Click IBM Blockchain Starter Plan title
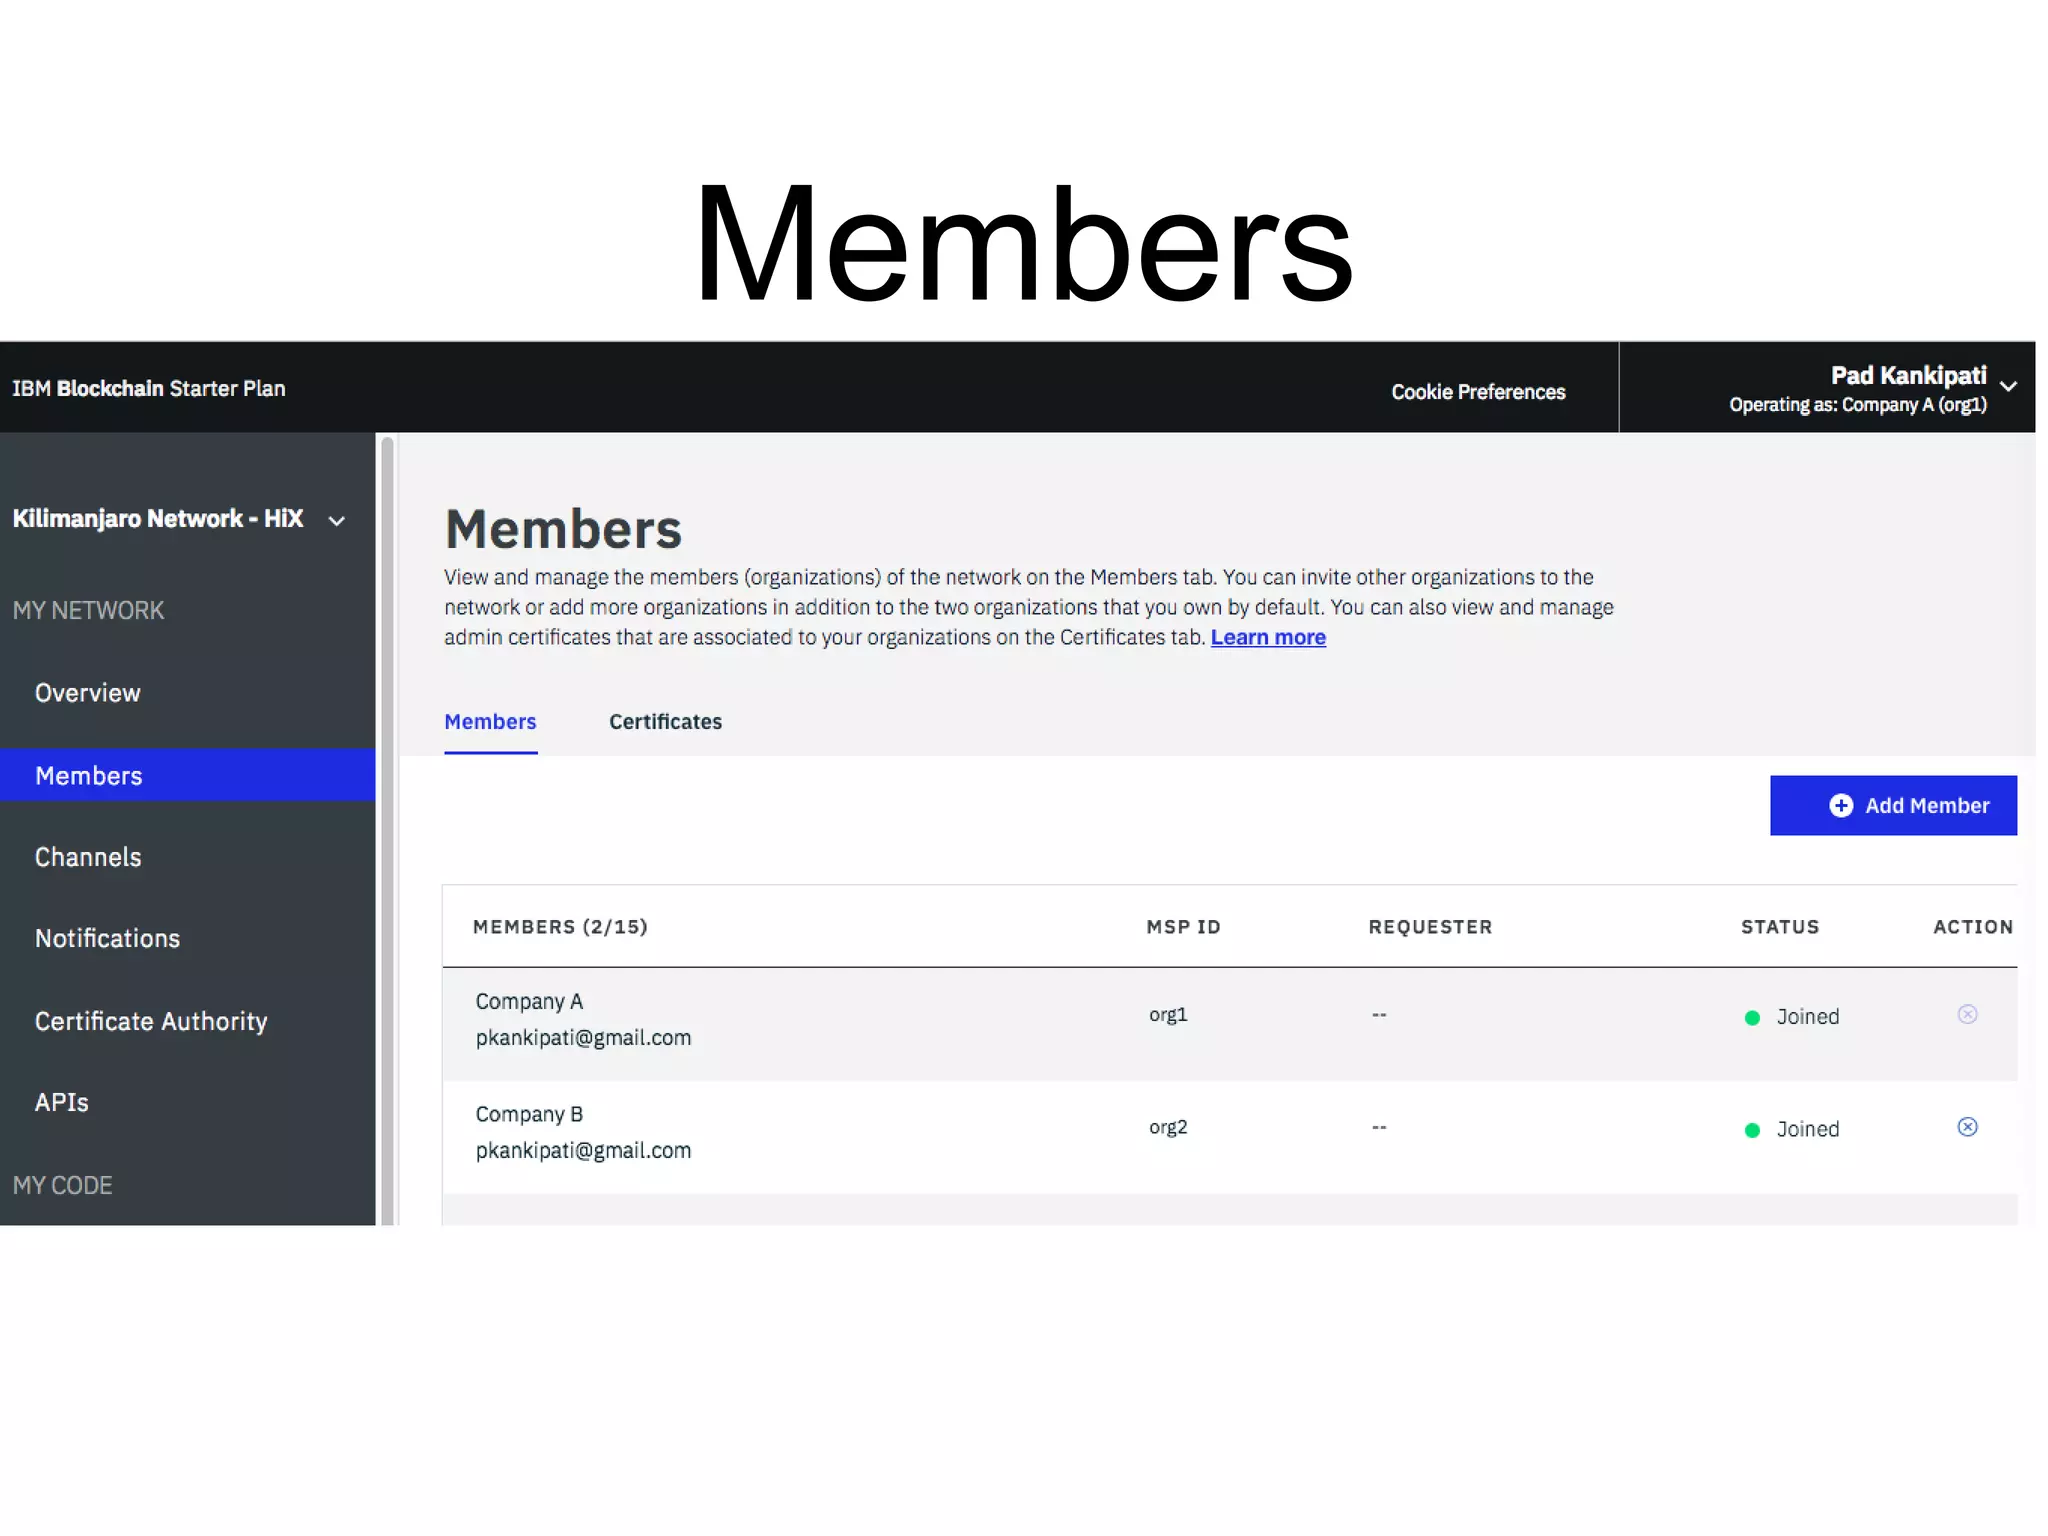This screenshot has width=2048, height=1536. point(149,388)
